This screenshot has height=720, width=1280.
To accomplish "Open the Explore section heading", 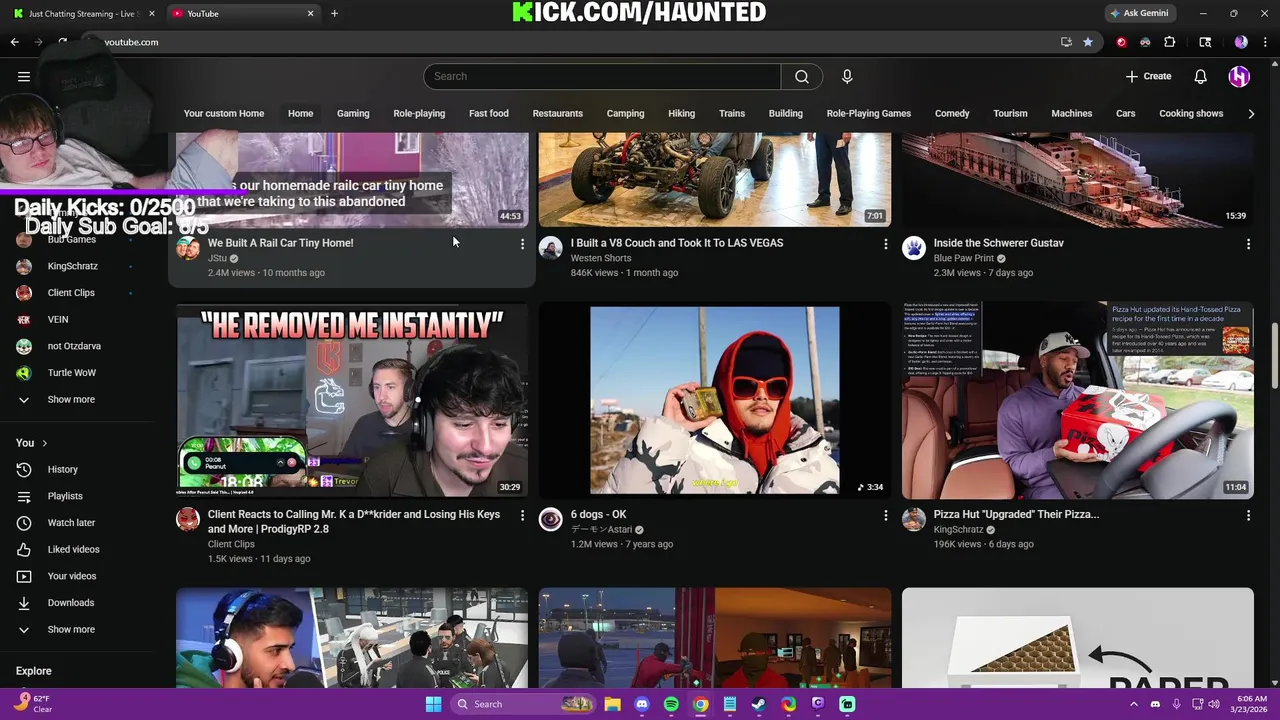I will (x=33, y=671).
